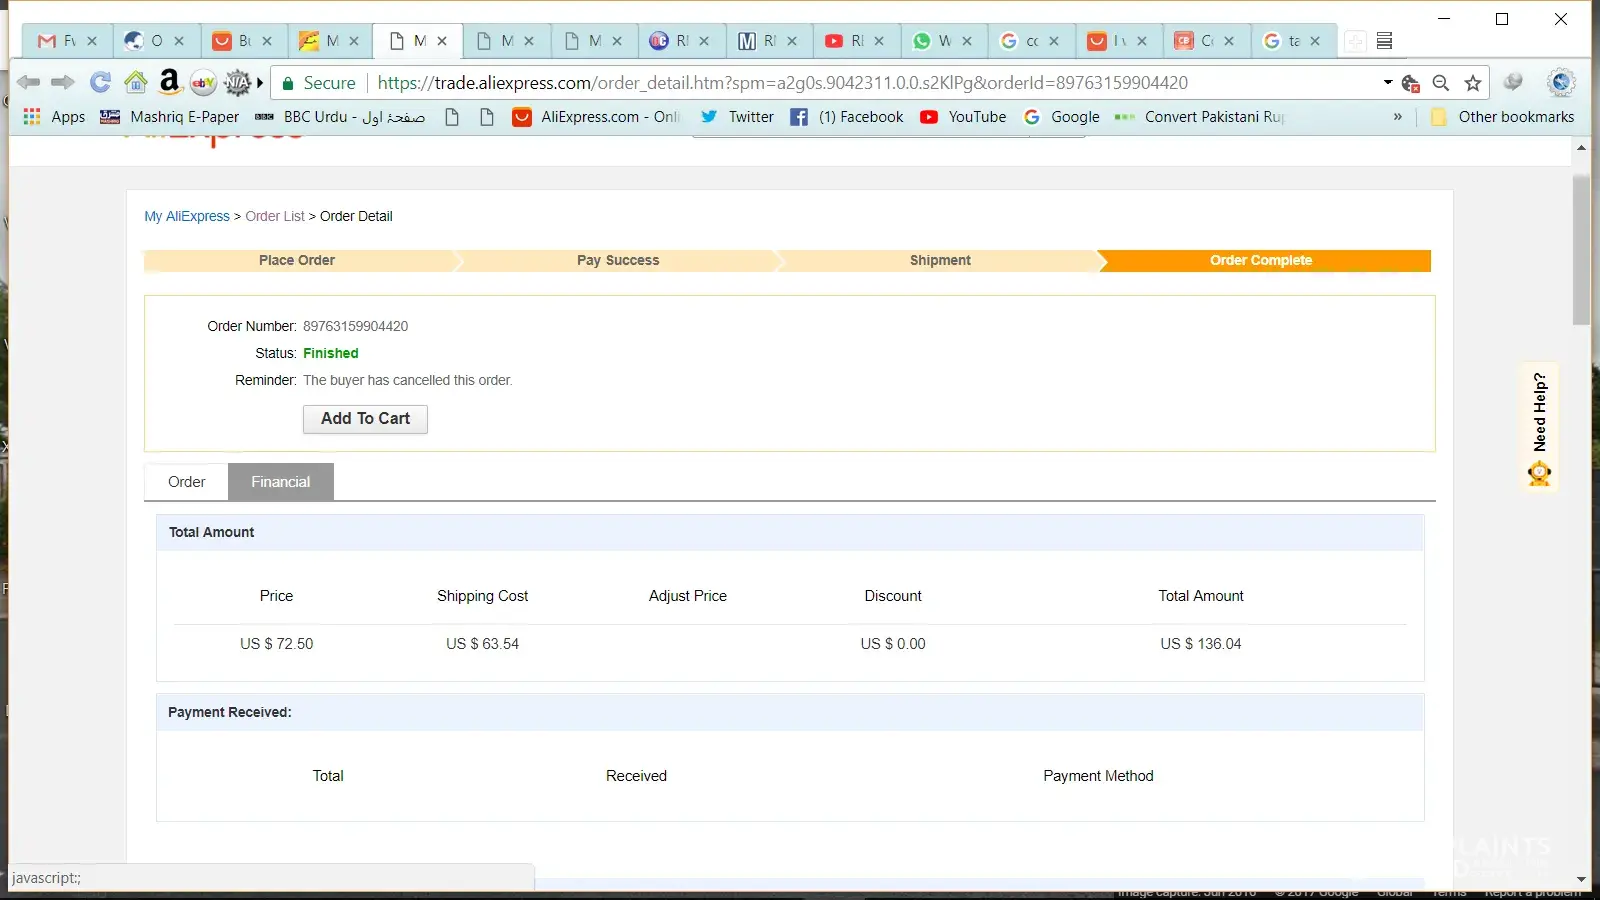Click the browser reload icon
The width and height of the screenshot is (1600, 900).
100,82
